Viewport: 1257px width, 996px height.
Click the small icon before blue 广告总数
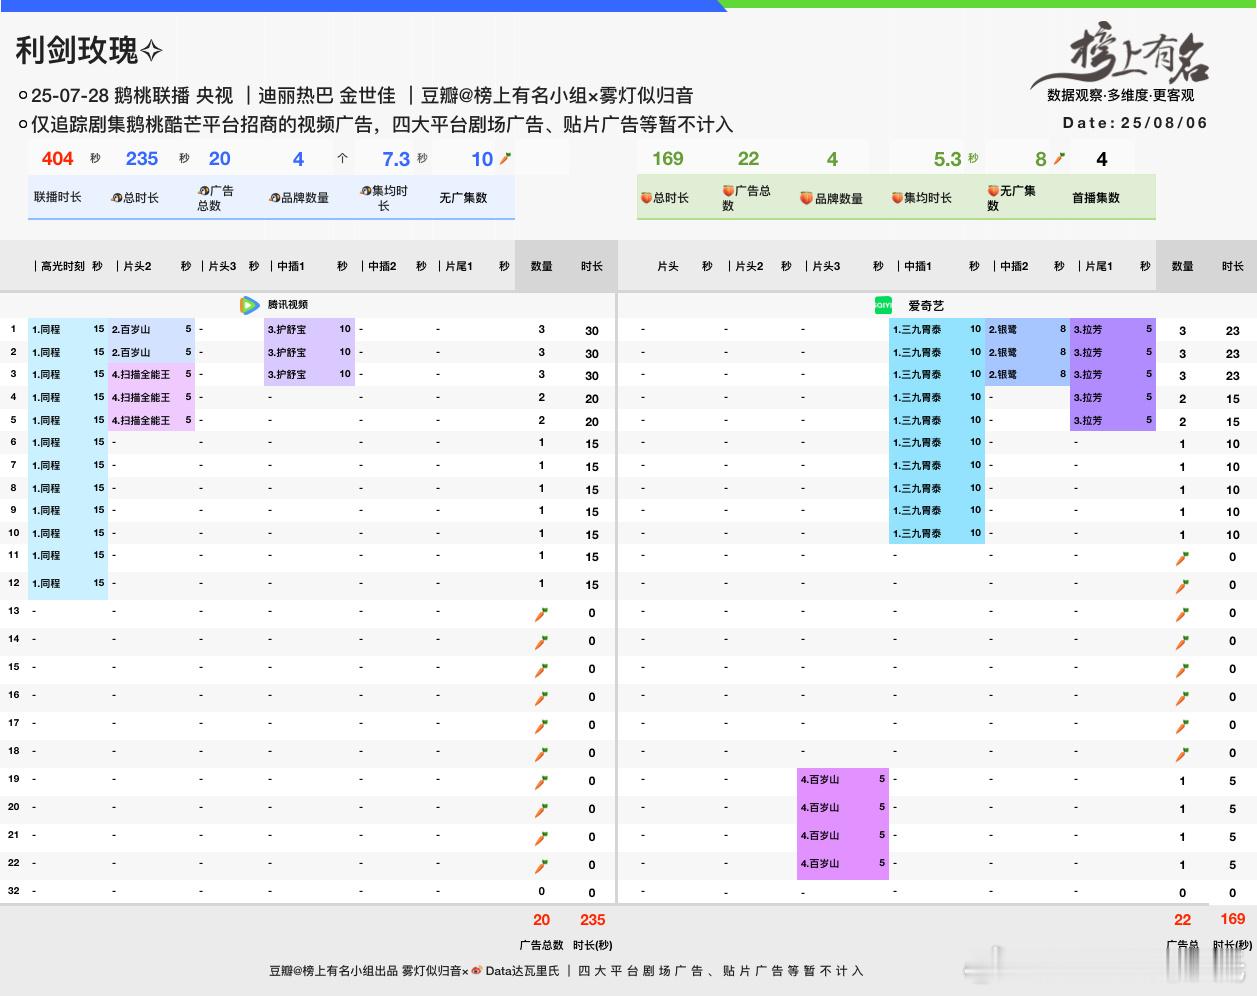point(204,190)
